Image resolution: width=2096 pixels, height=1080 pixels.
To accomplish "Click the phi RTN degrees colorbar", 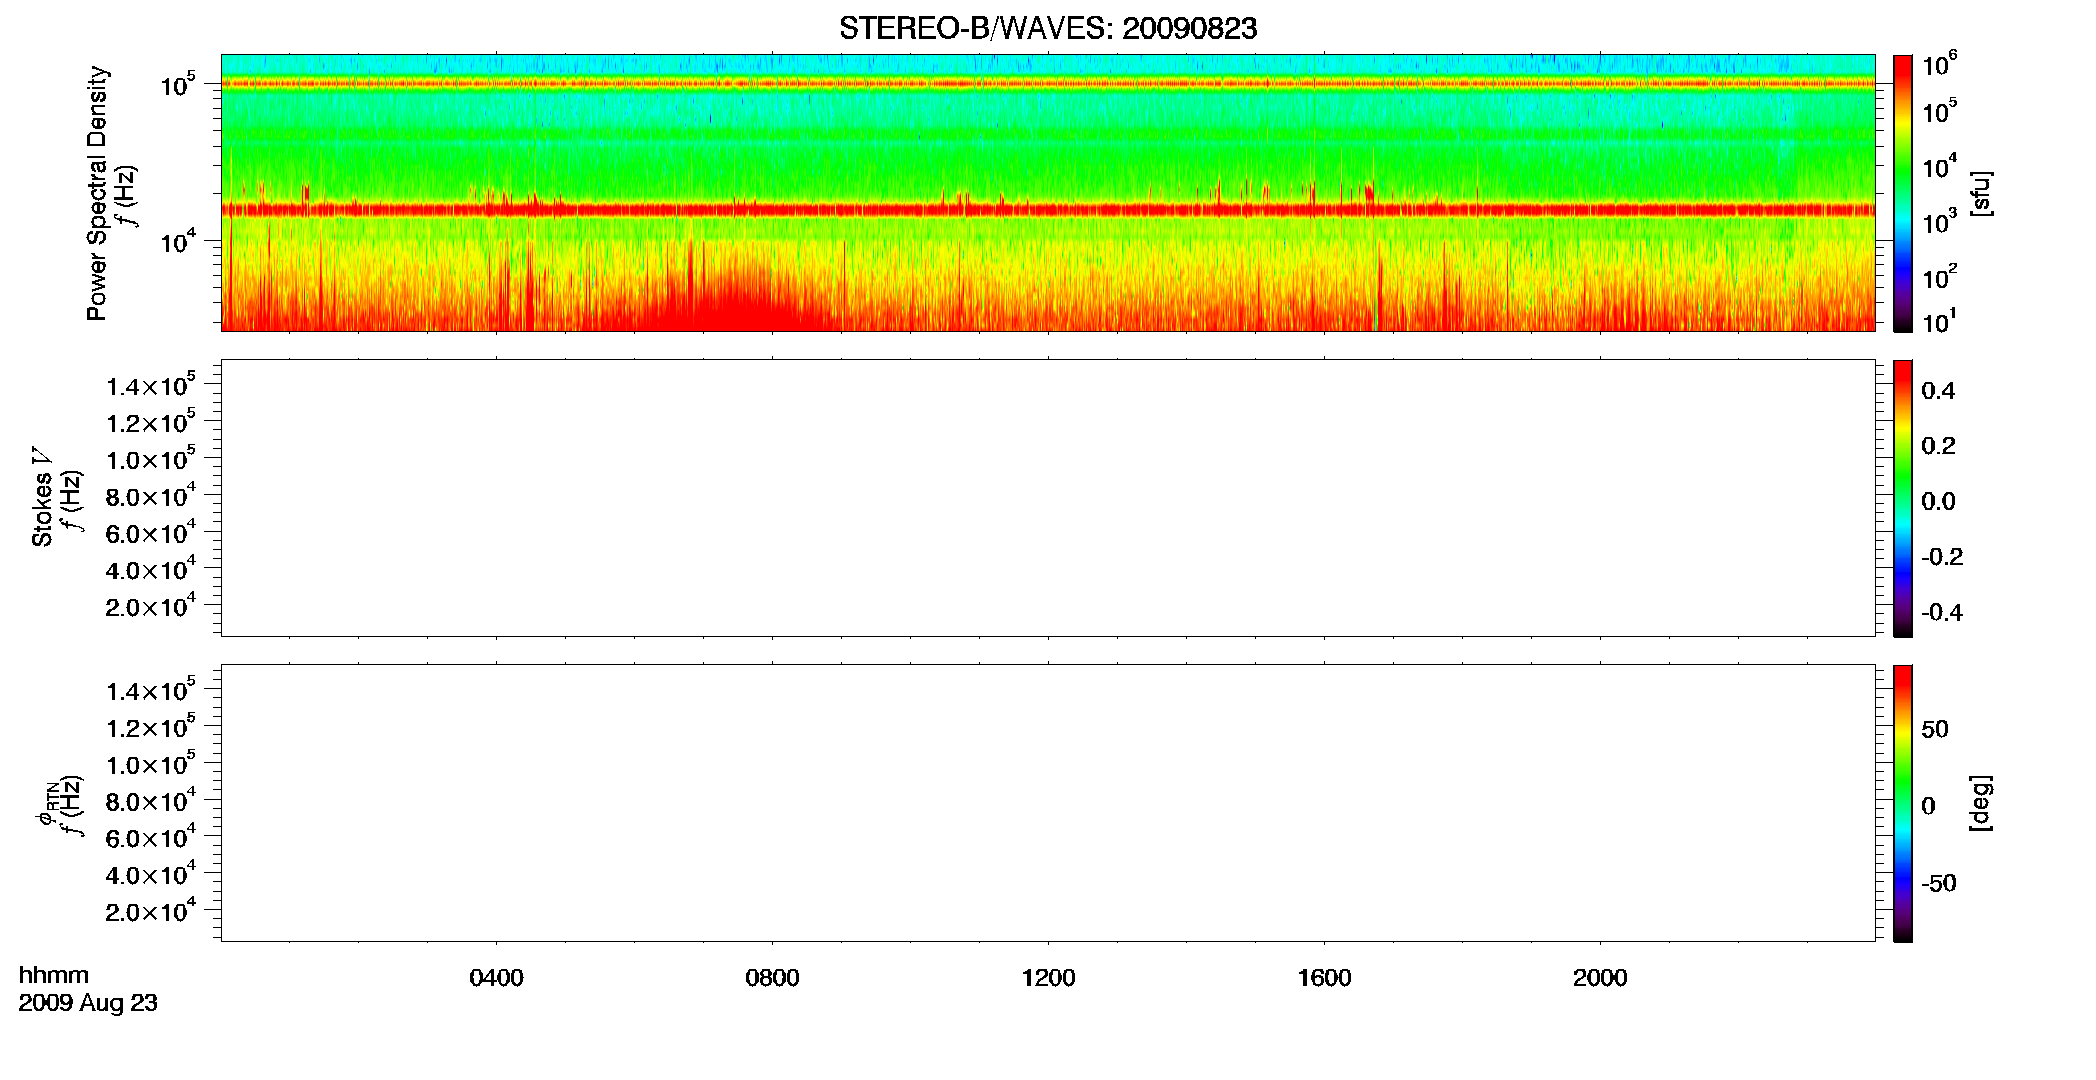I will point(1903,803).
